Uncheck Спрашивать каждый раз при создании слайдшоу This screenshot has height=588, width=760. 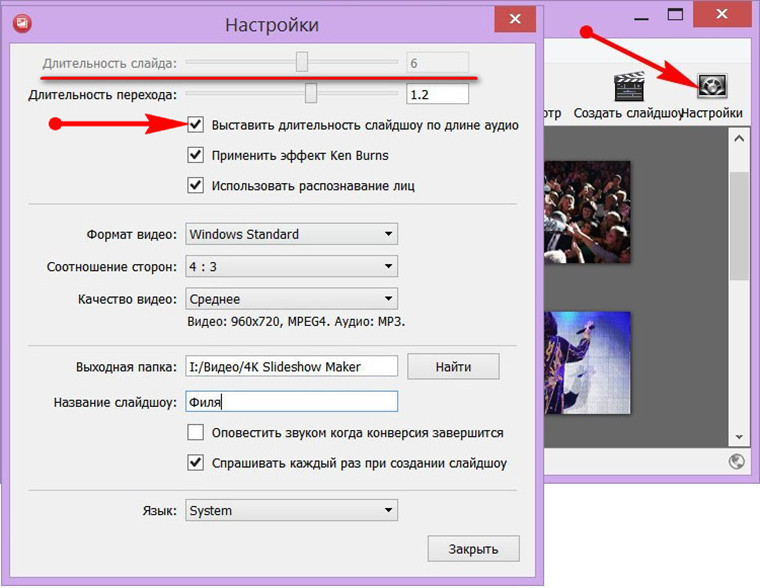pyautogui.click(x=195, y=462)
